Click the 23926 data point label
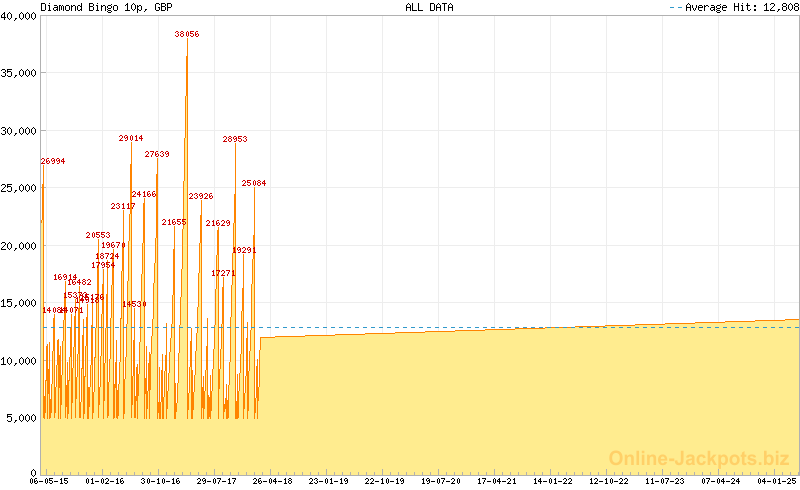The height and width of the screenshot is (490, 800). pyautogui.click(x=201, y=196)
